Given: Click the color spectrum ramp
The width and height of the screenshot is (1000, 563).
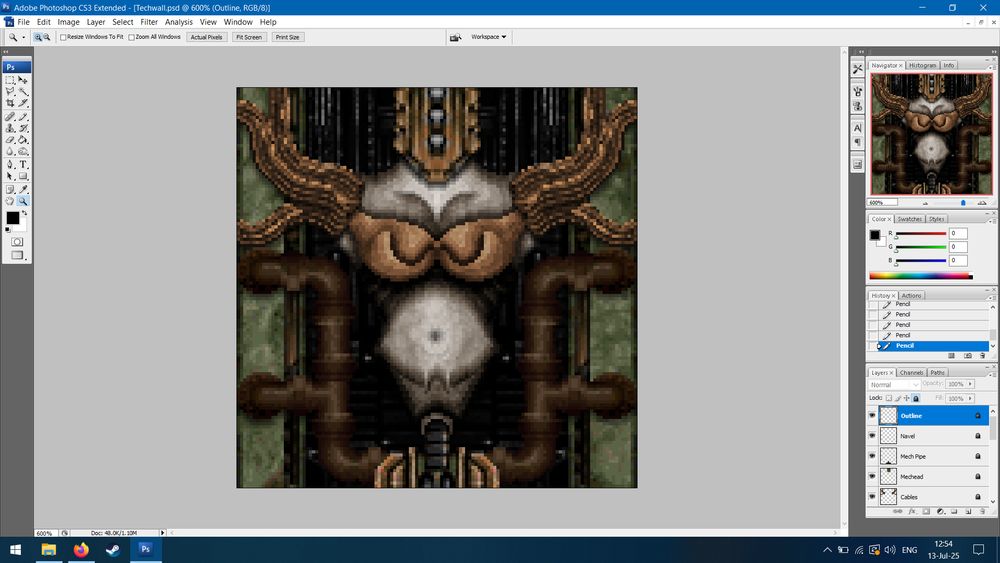Looking at the screenshot, I should pyautogui.click(x=921, y=276).
